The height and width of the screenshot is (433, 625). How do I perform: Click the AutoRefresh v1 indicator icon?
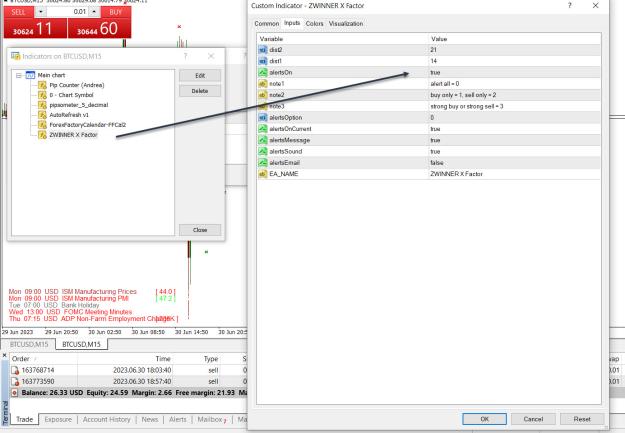pyautogui.click(x=42, y=115)
